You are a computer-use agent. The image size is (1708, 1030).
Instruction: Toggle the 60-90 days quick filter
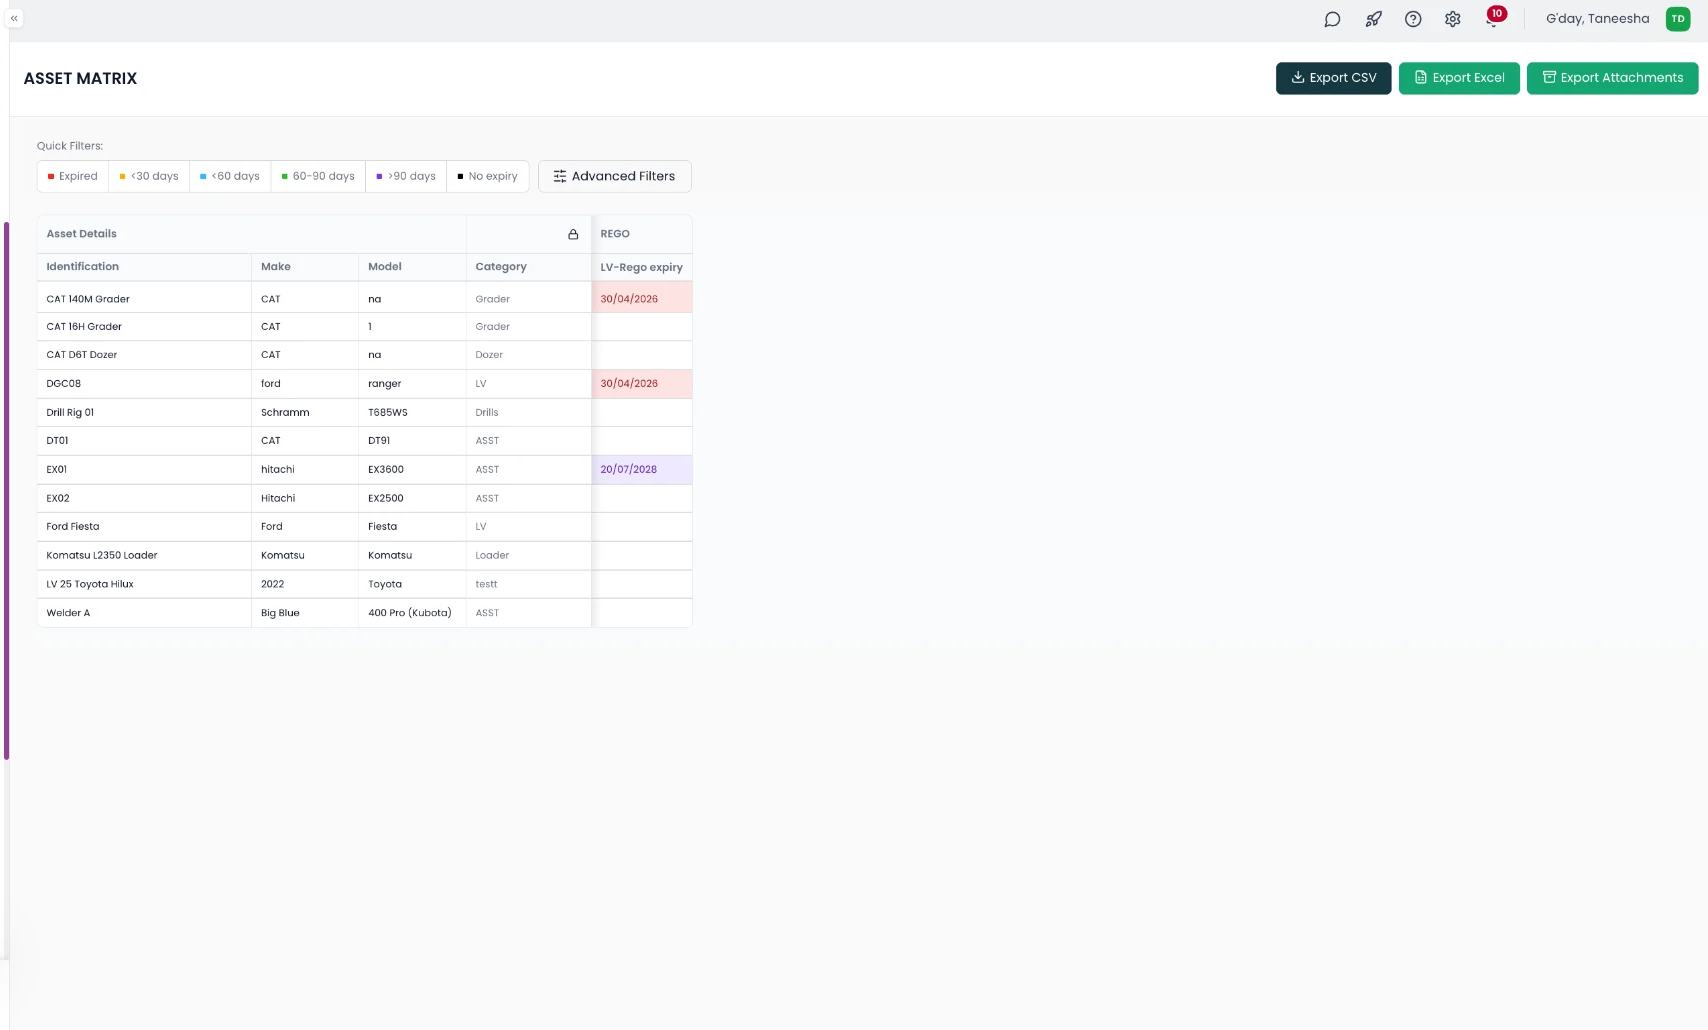(318, 176)
